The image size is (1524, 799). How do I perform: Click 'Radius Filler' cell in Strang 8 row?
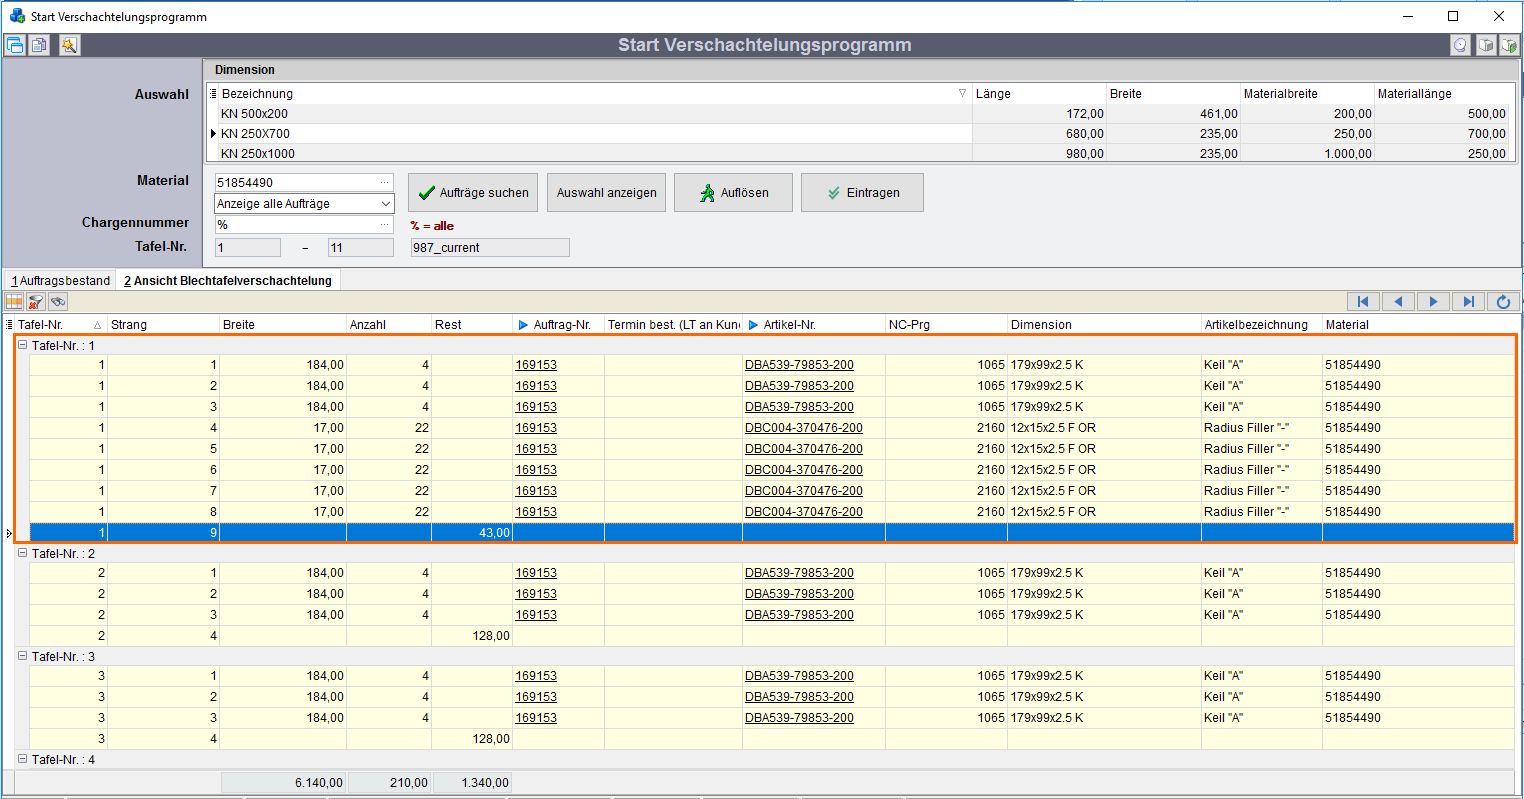[x=1261, y=512]
